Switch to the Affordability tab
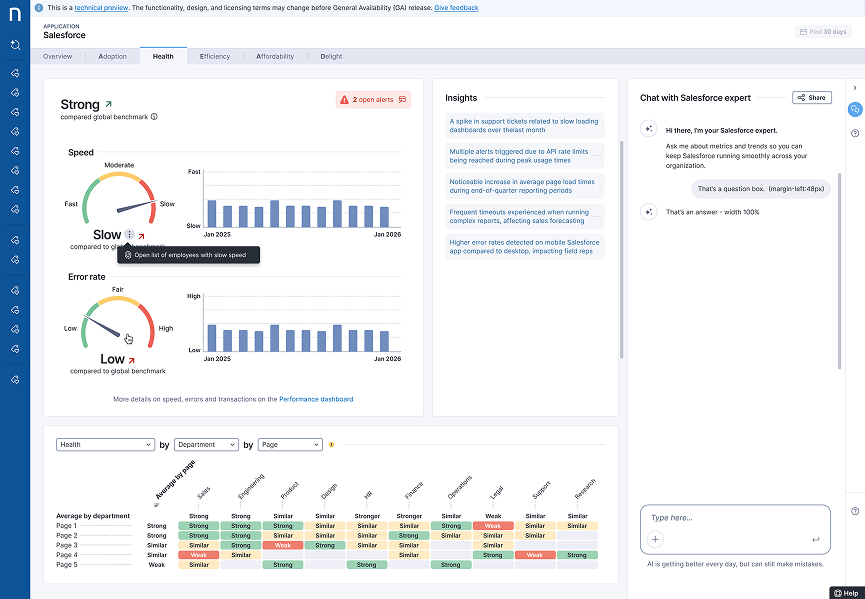Image resolution: width=865 pixels, height=599 pixels. 275,56
